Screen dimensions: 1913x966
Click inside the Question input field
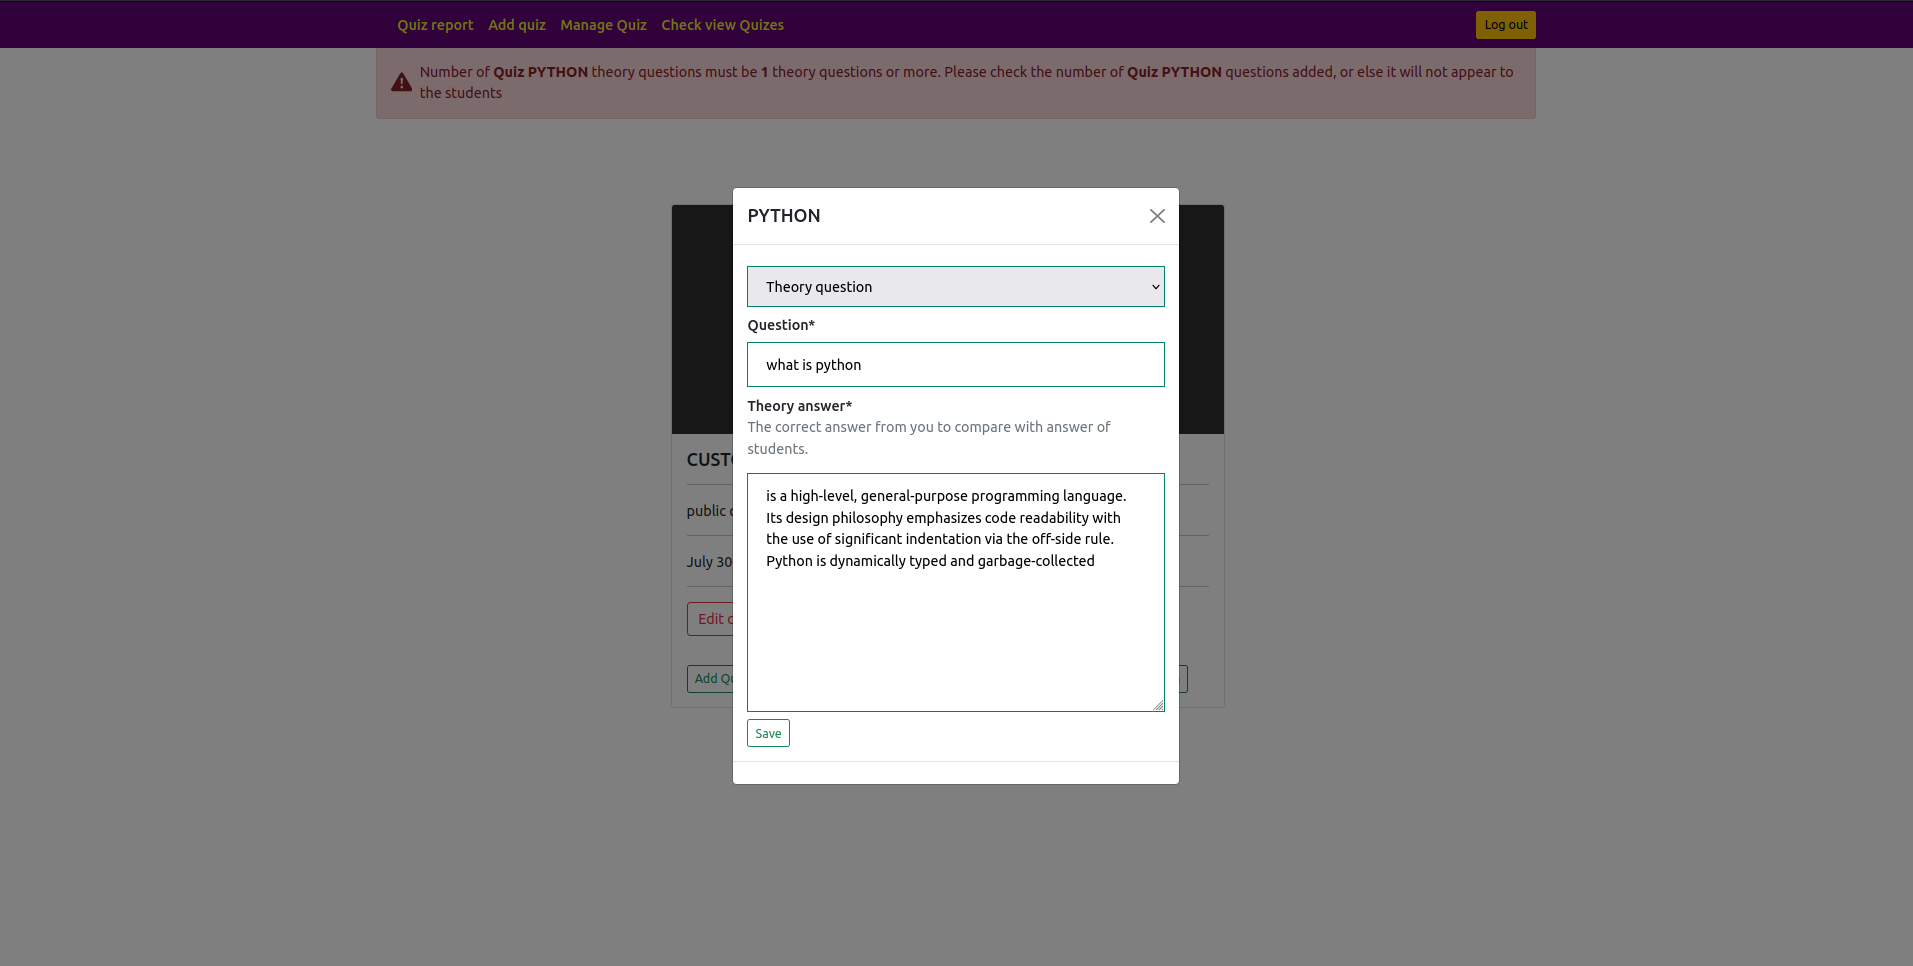(955, 364)
